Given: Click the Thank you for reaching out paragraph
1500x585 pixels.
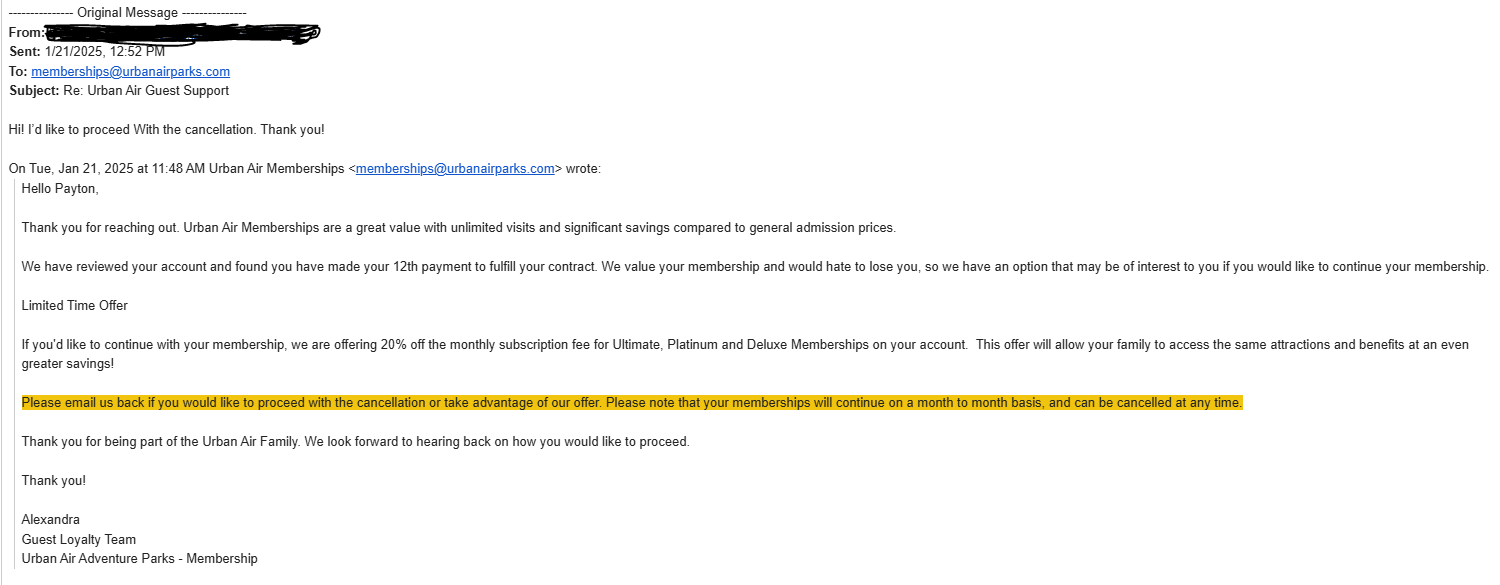Looking at the screenshot, I should click(x=458, y=227).
